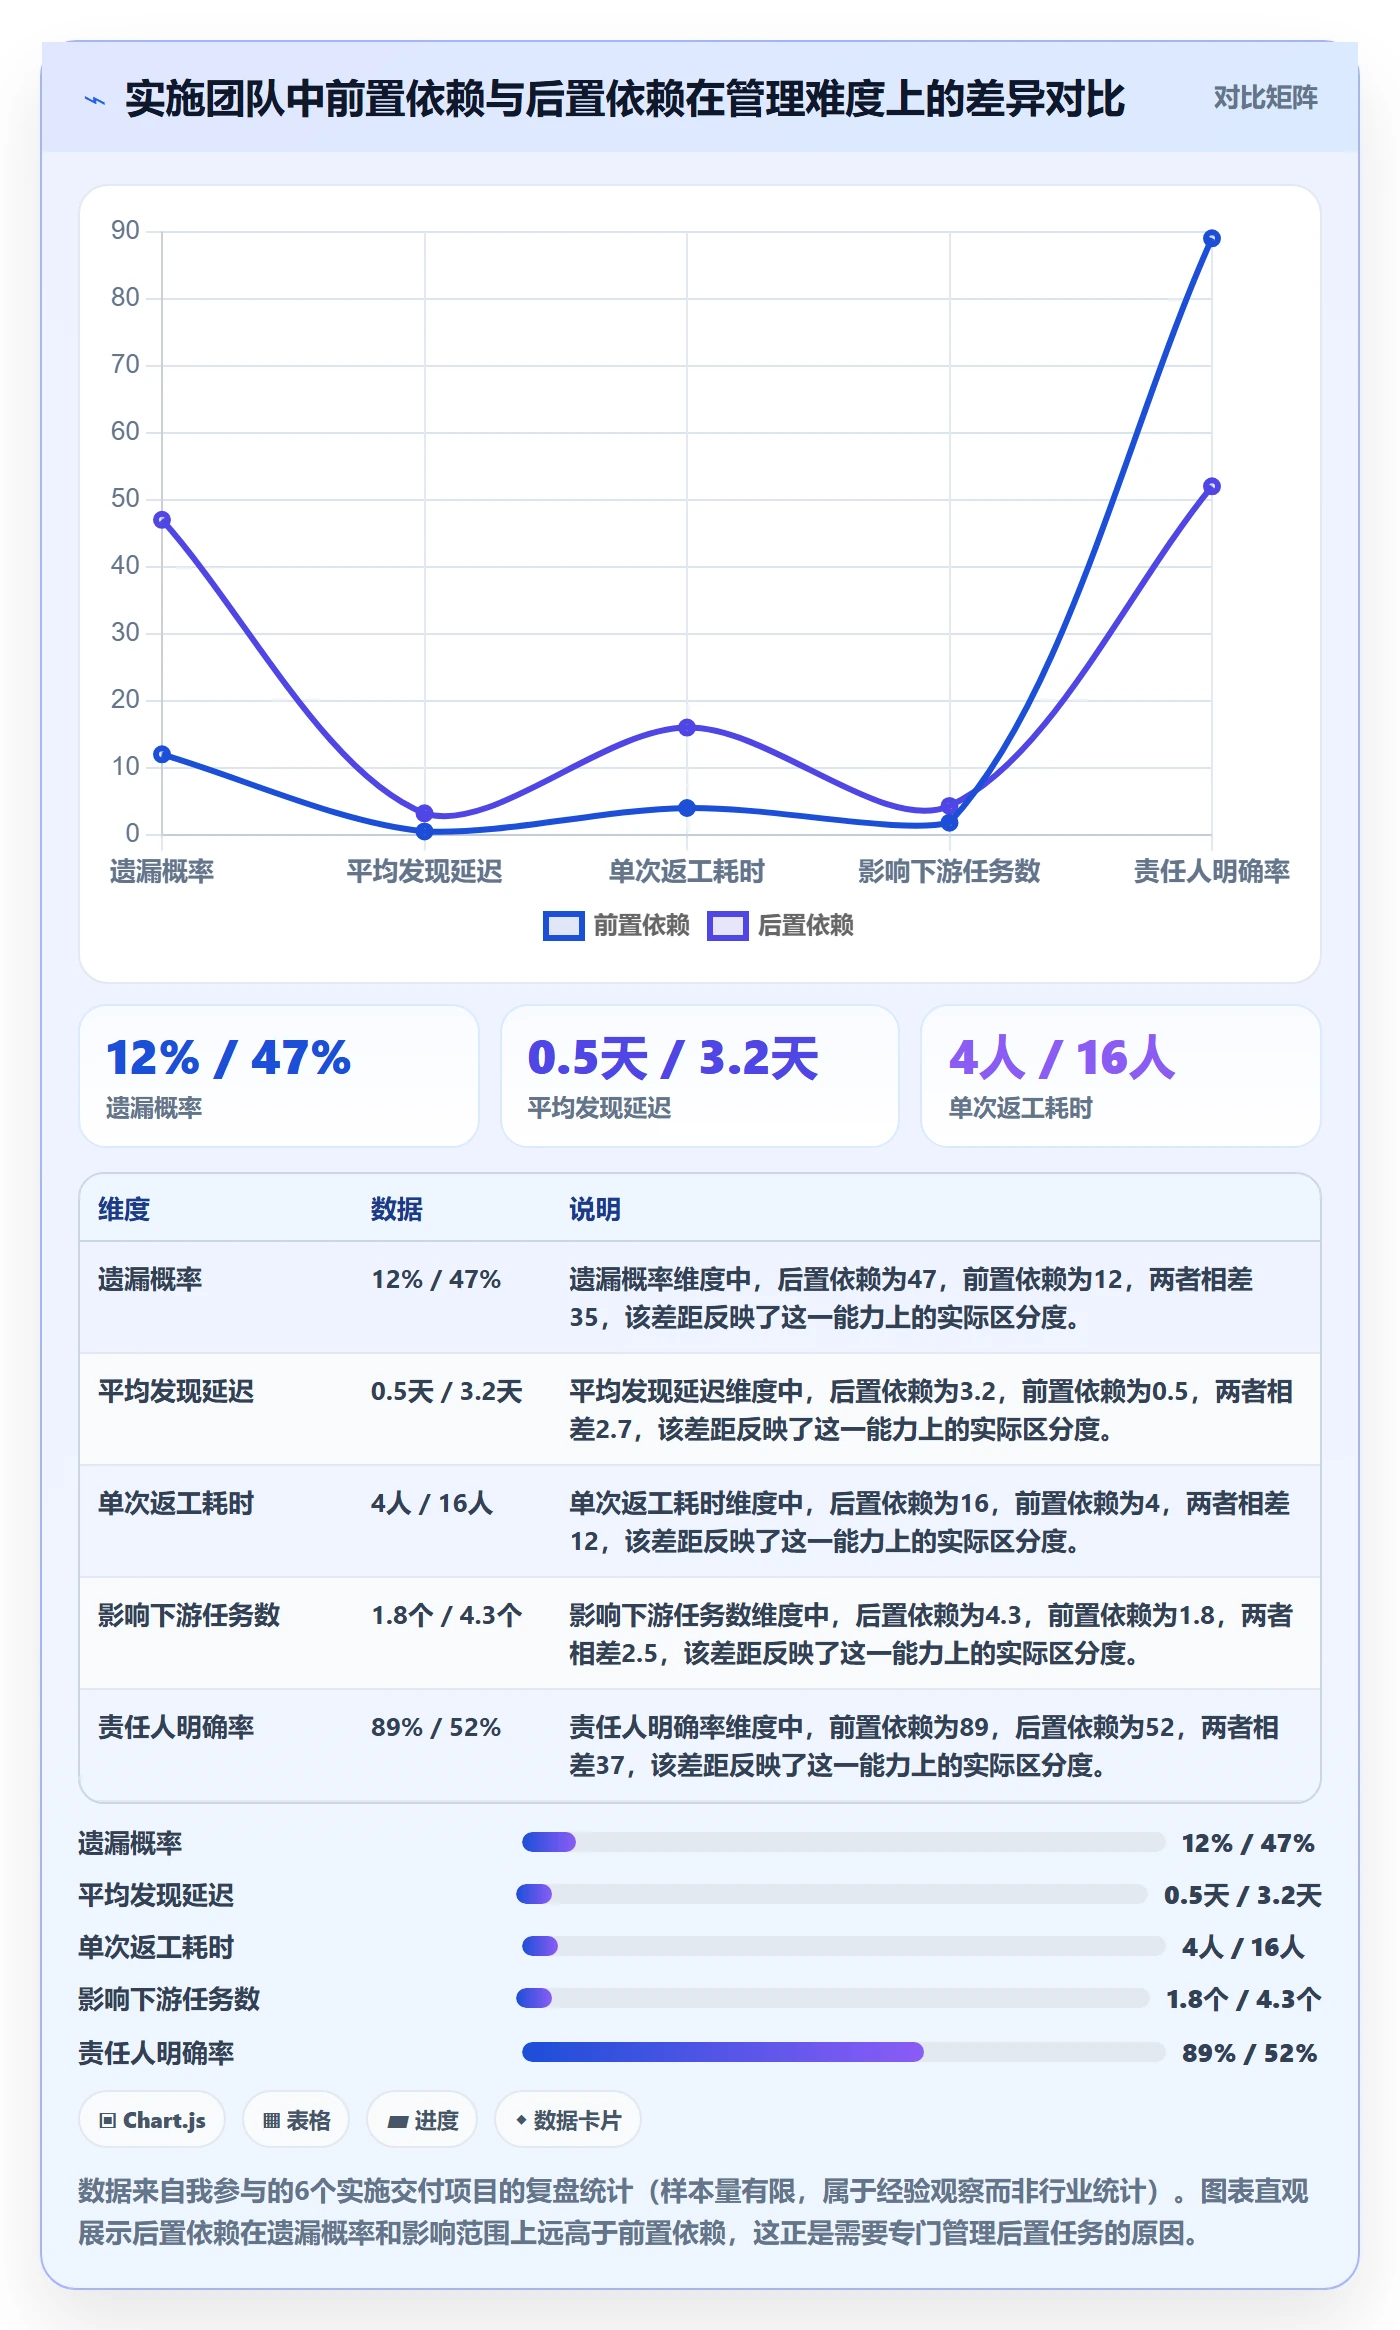The height and width of the screenshot is (2330, 1400).
Task: Click the 后置依赖 data point at 遗漏概率
Action: [162, 520]
